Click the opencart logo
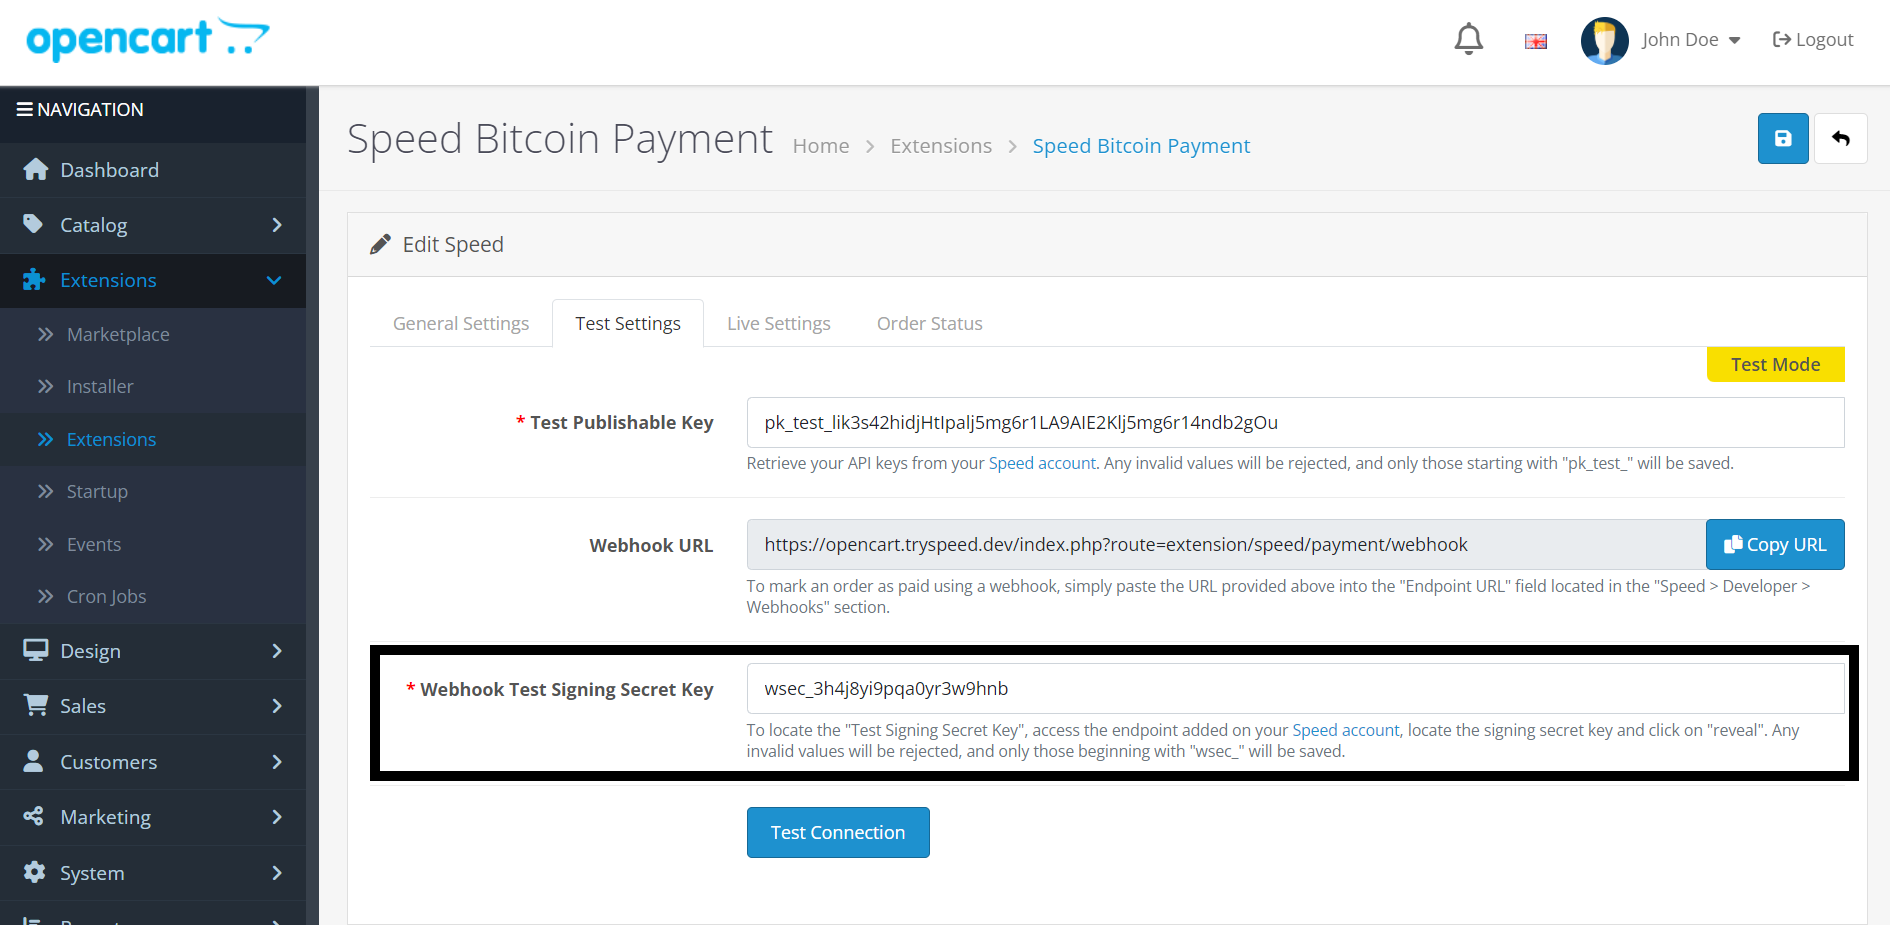This screenshot has height=925, width=1890. 148,39
